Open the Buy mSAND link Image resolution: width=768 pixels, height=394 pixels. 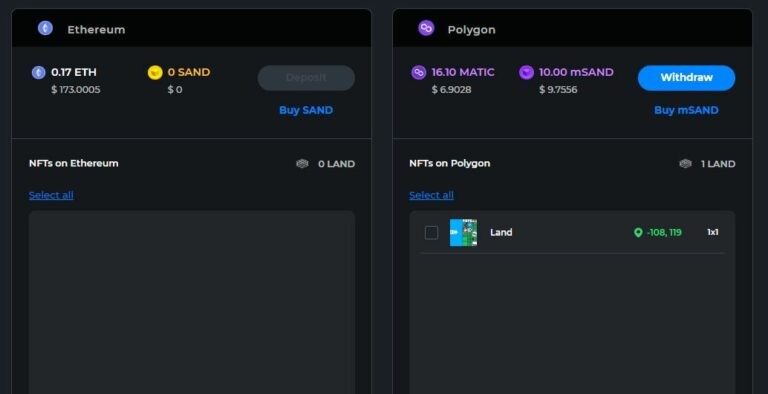click(x=686, y=110)
